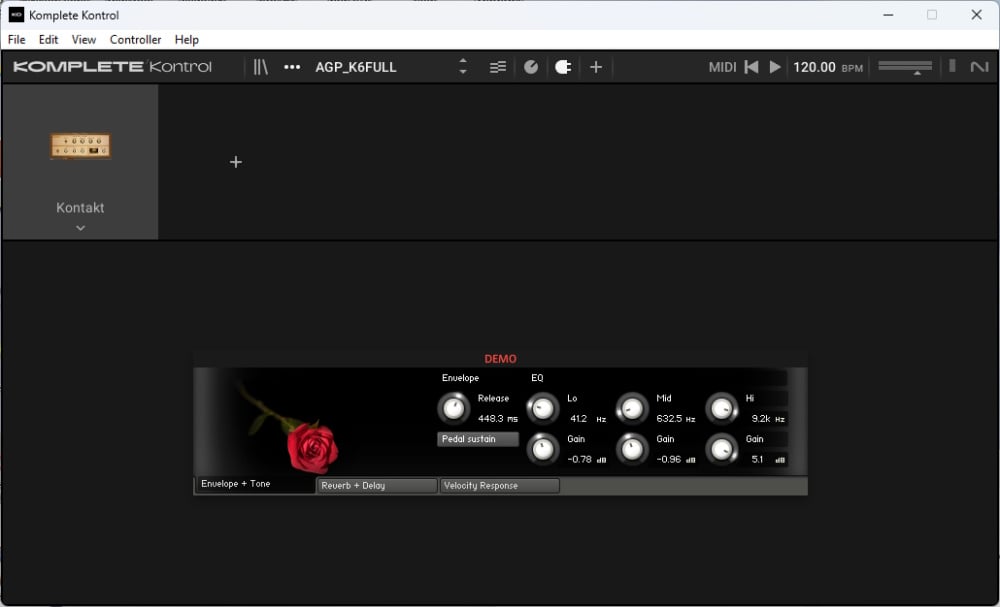
Task: Click the 9.2k Hz Hi value
Action: click(x=768, y=419)
